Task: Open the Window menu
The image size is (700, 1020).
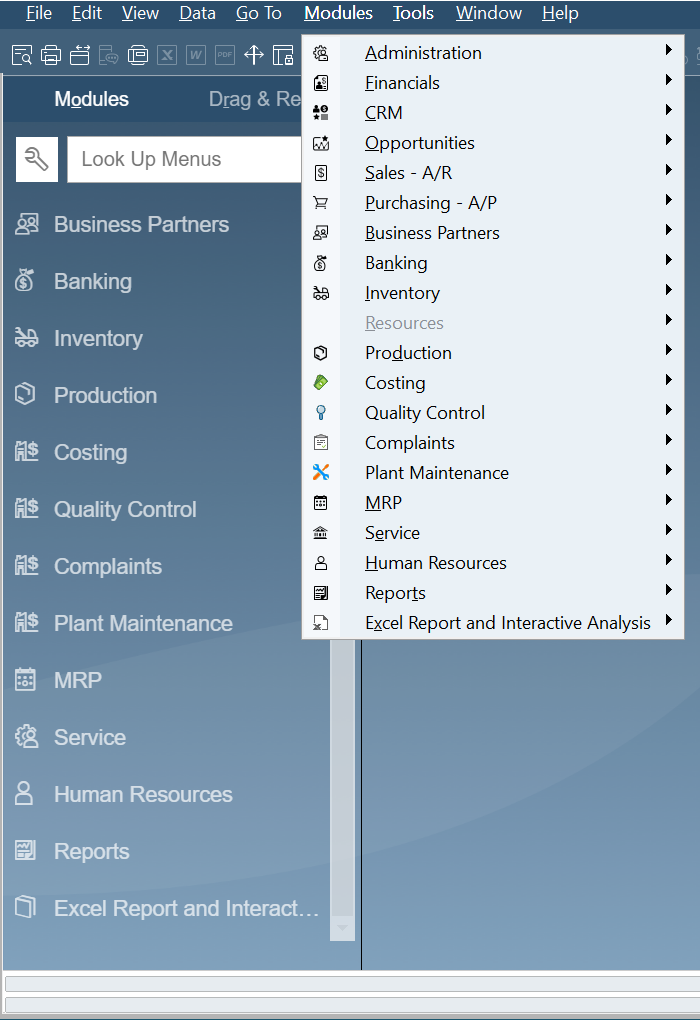Action: [488, 14]
